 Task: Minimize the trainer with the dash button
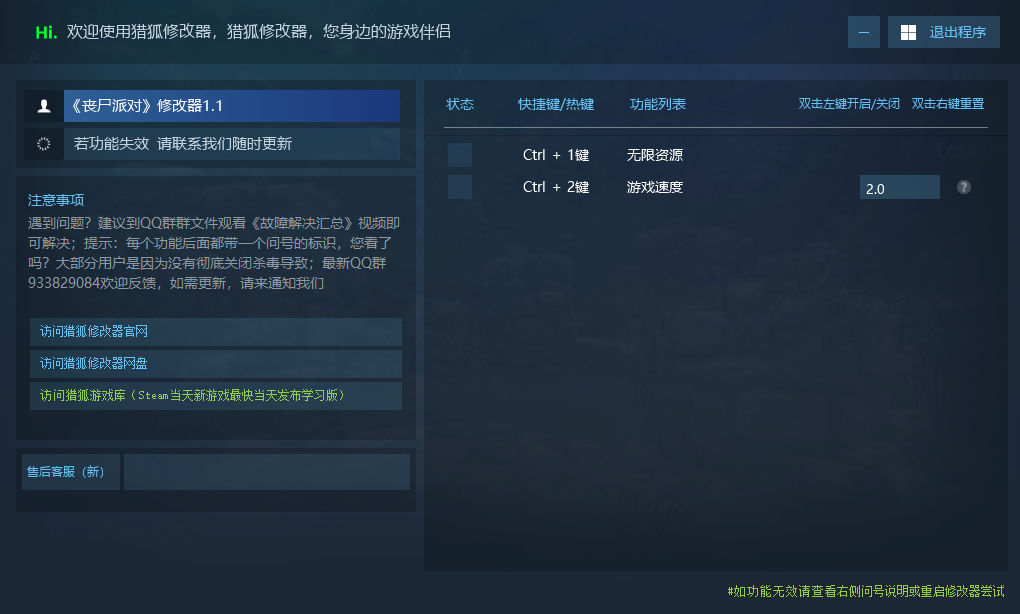[864, 32]
